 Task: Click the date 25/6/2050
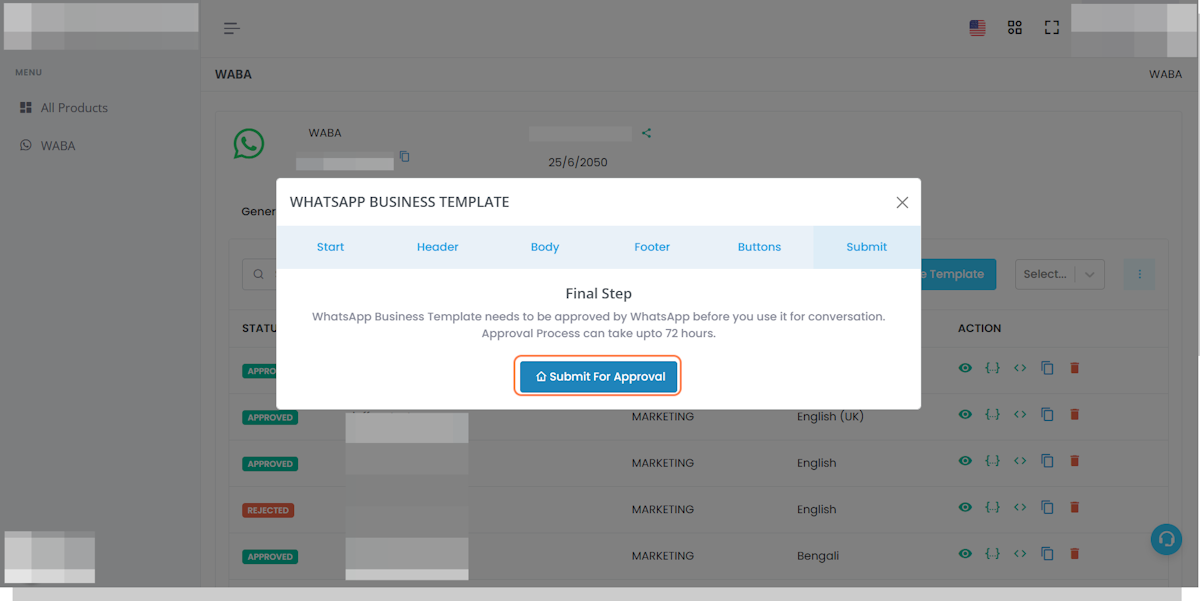[578, 162]
